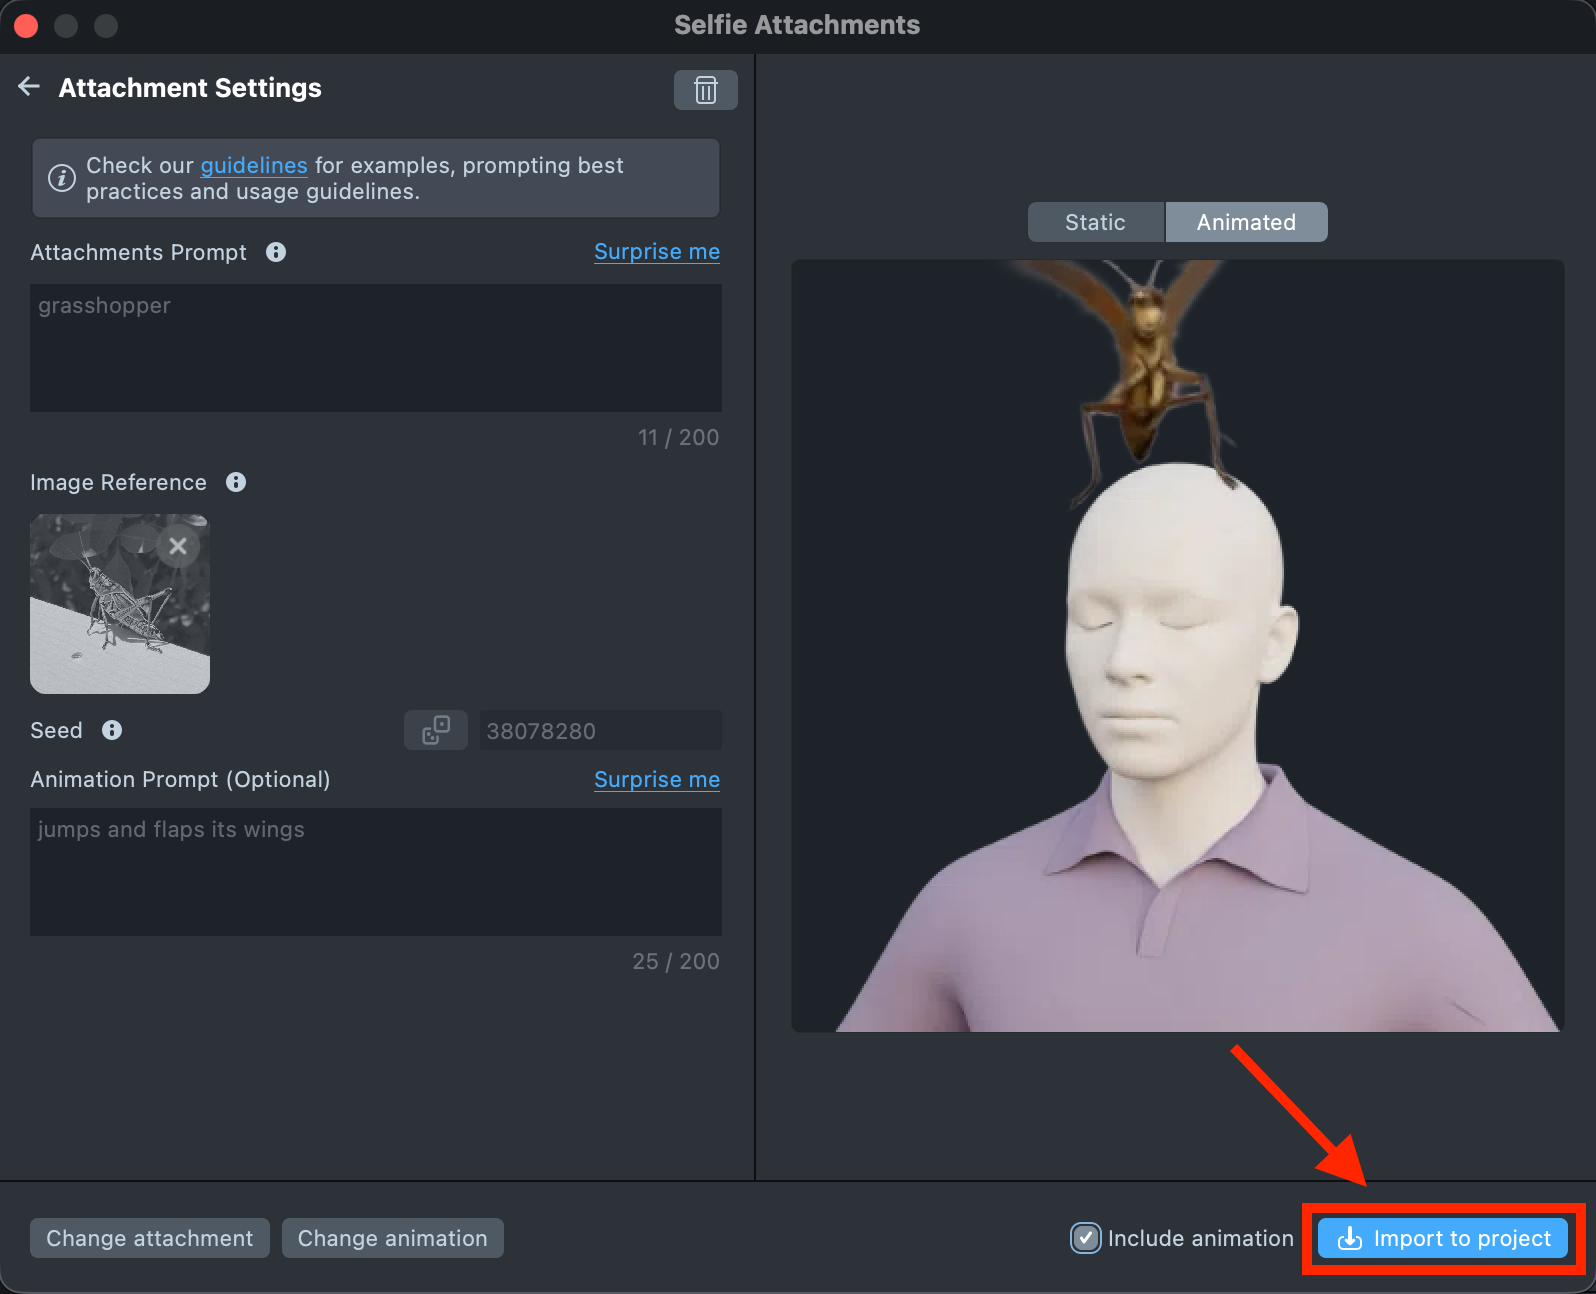The height and width of the screenshot is (1294, 1596).
Task: Open the guidelines link
Action: pos(254,165)
